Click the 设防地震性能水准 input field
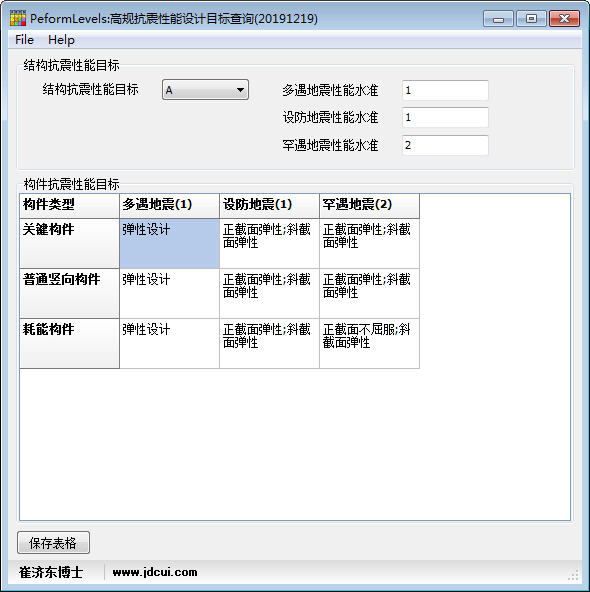The height and width of the screenshot is (592, 590). 445,117
